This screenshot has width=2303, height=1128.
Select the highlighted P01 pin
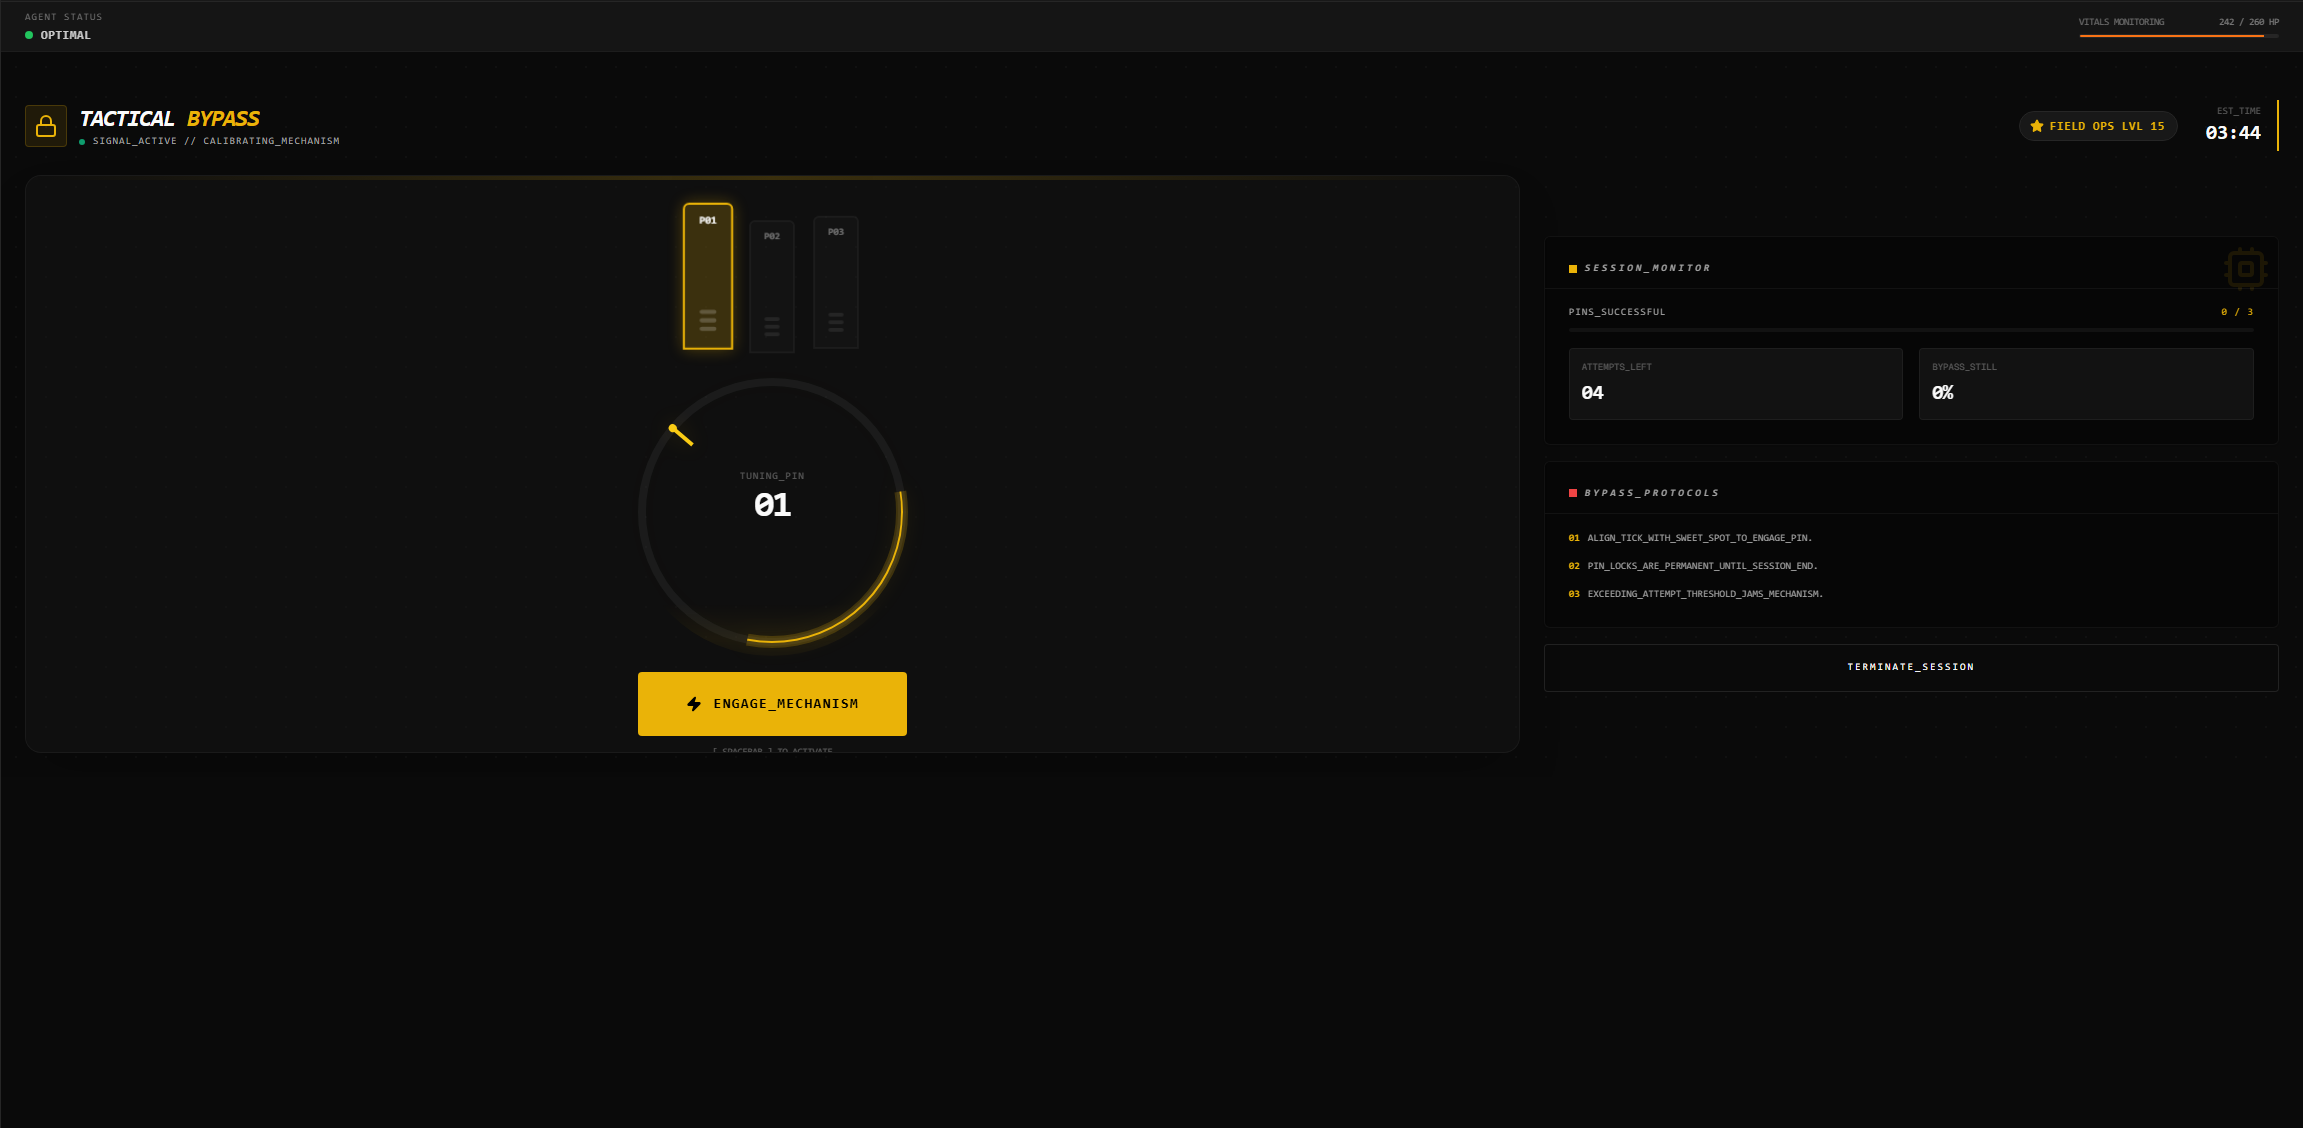pos(708,276)
